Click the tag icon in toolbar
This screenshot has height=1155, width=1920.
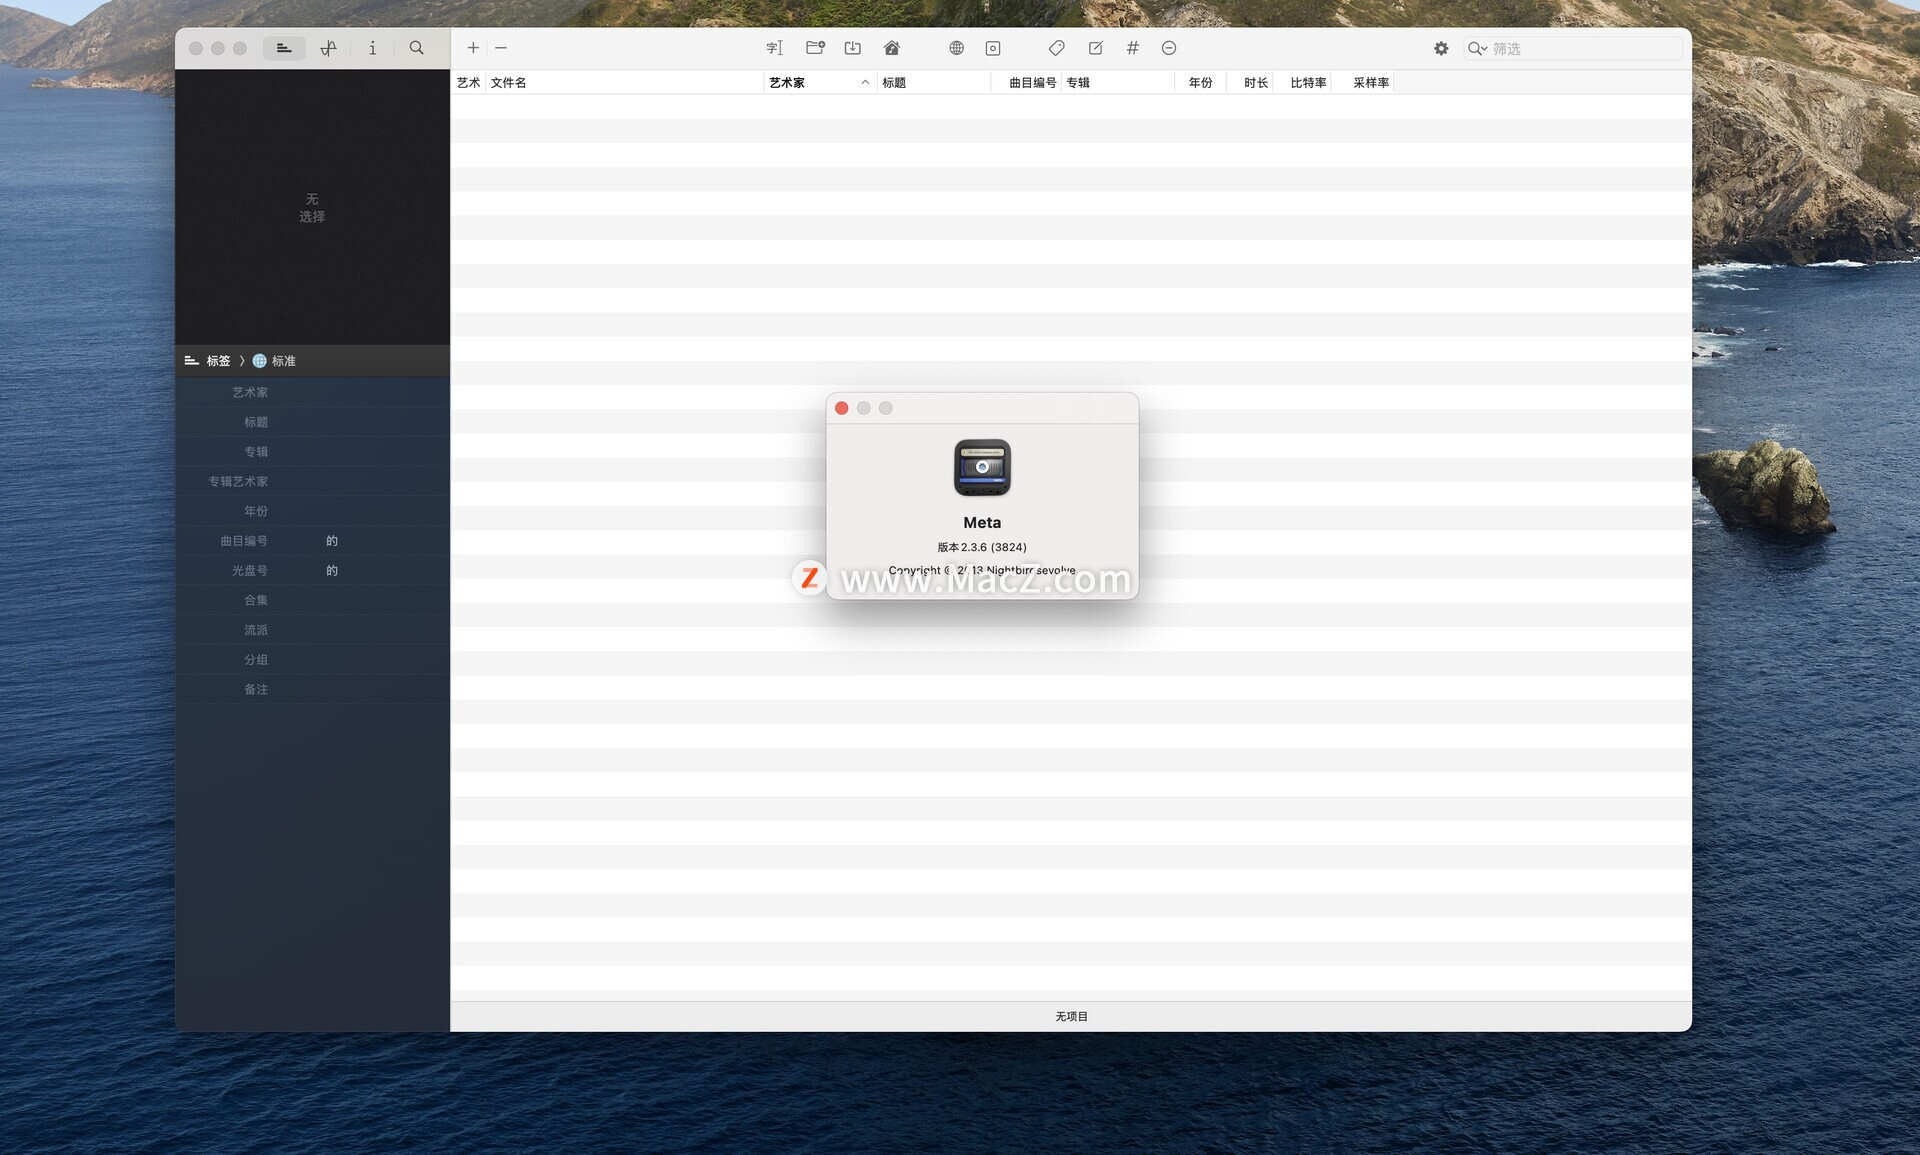coord(1056,48)
